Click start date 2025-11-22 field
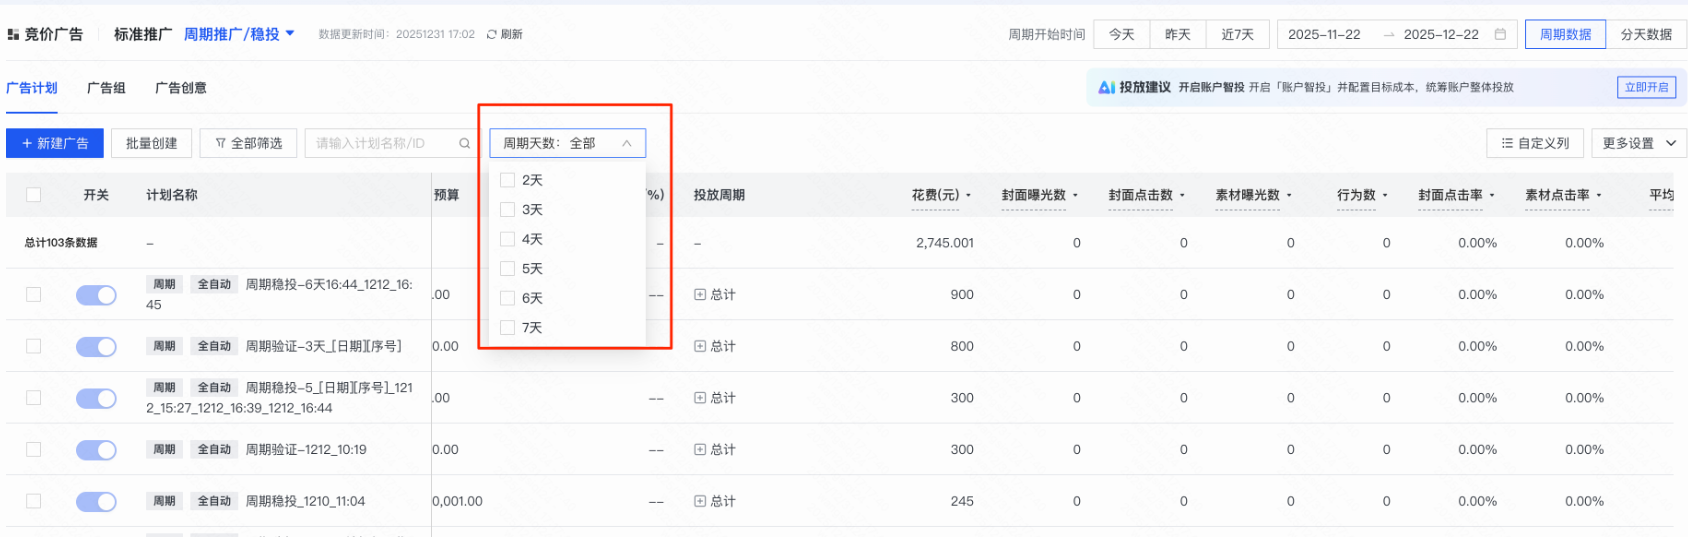The height and width of the screenshot is (537, 1688). [1324, 34]
